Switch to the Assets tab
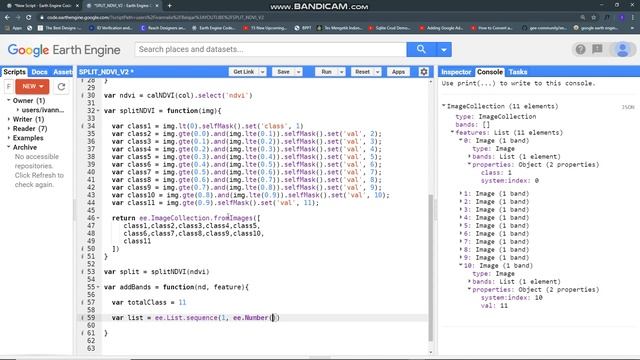The width and height of the screenshot is (640, 360). (62, 72)
